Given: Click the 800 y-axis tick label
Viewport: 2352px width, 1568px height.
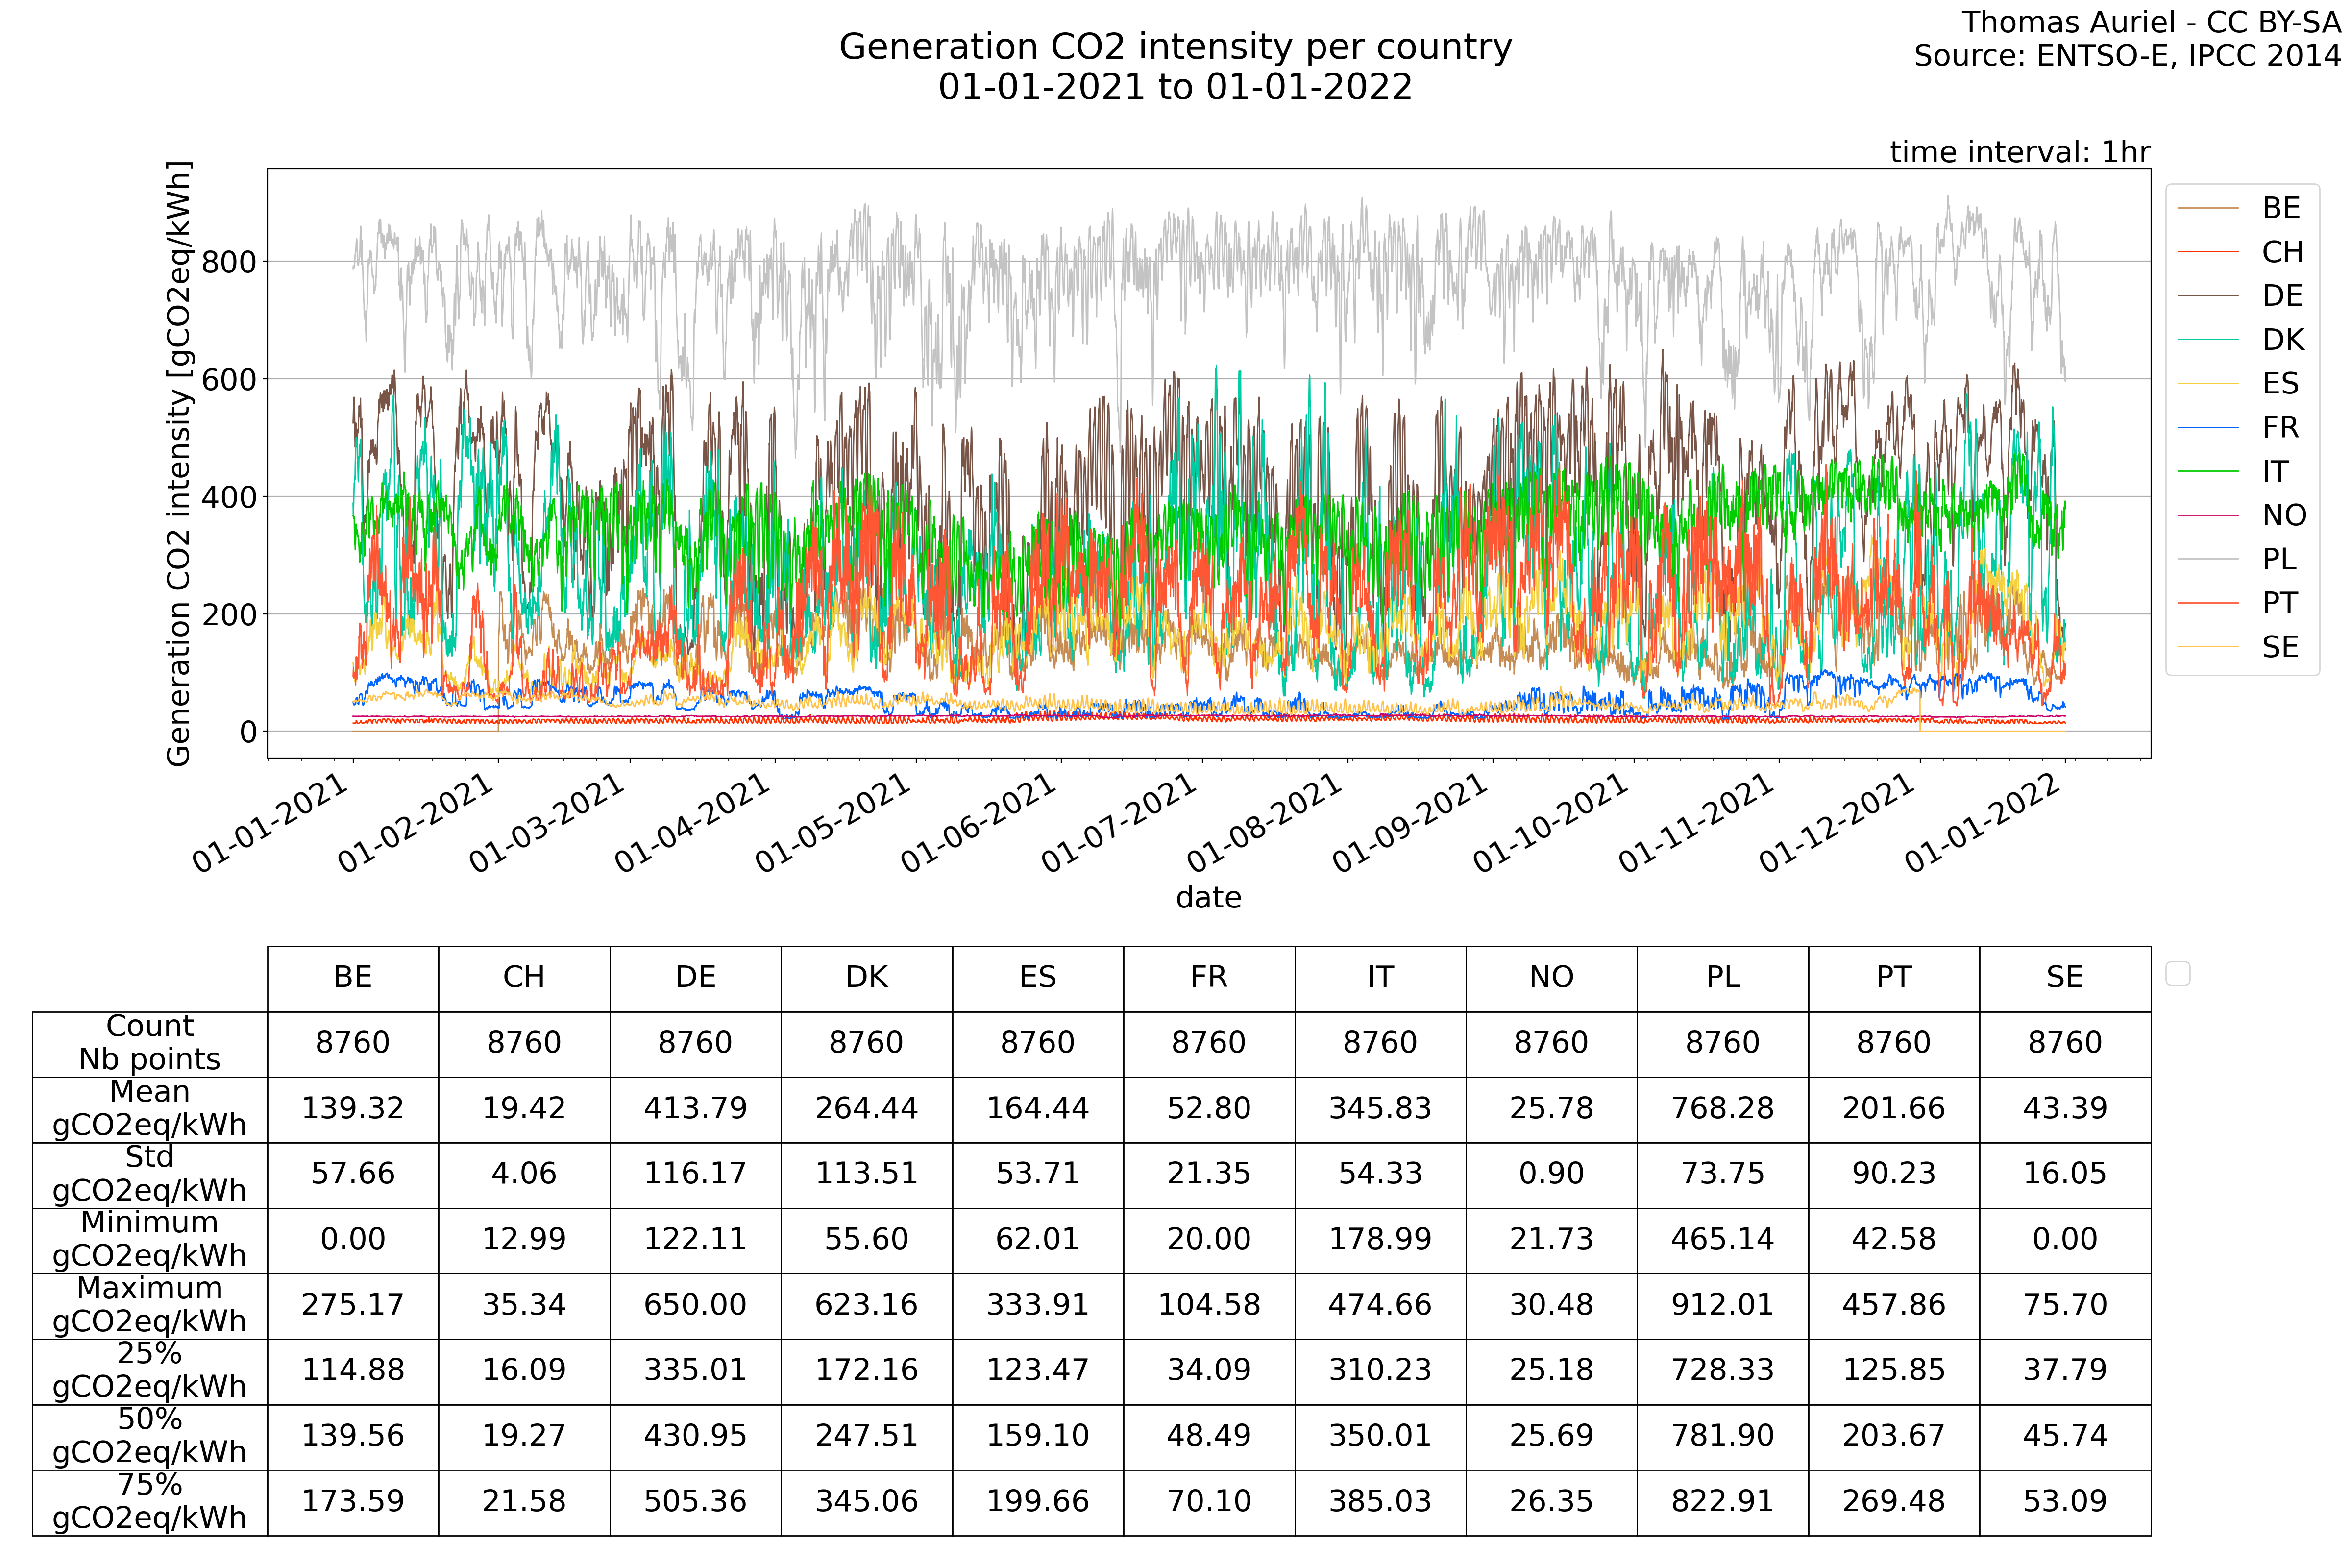Looking at the screenshot, I should (x=229, y=262).
